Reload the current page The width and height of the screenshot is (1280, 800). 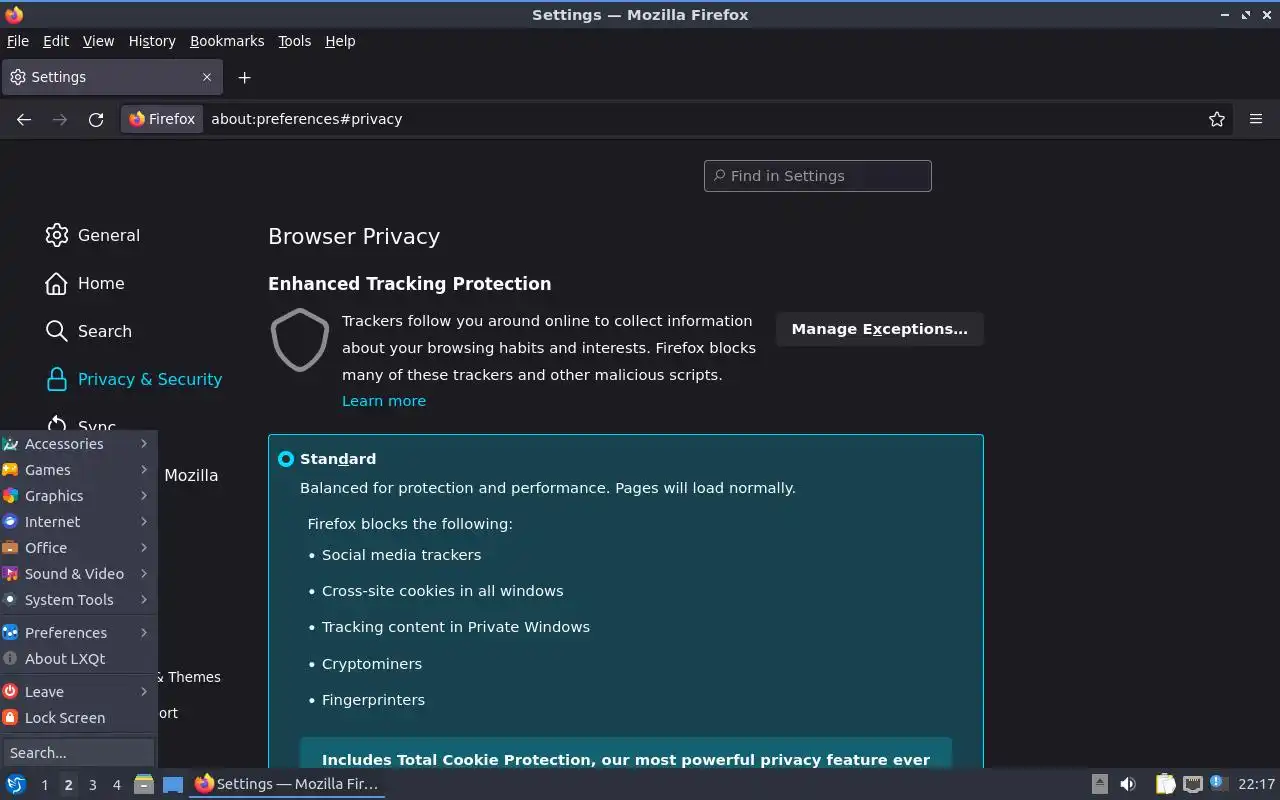coord(96,119)
